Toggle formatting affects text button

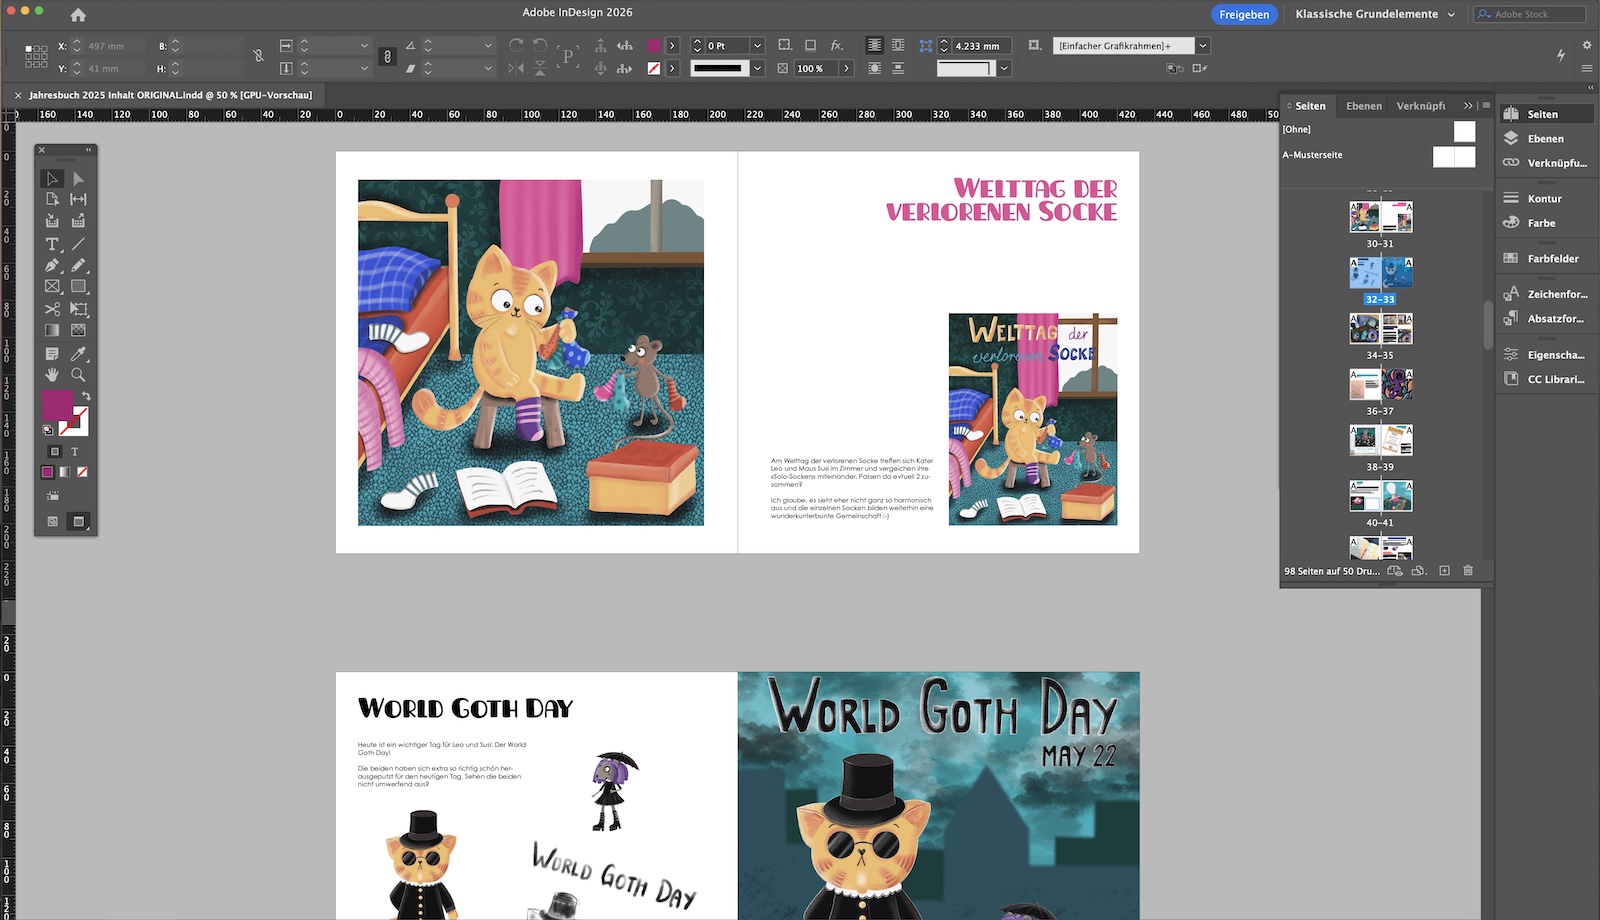click(74, 452)
